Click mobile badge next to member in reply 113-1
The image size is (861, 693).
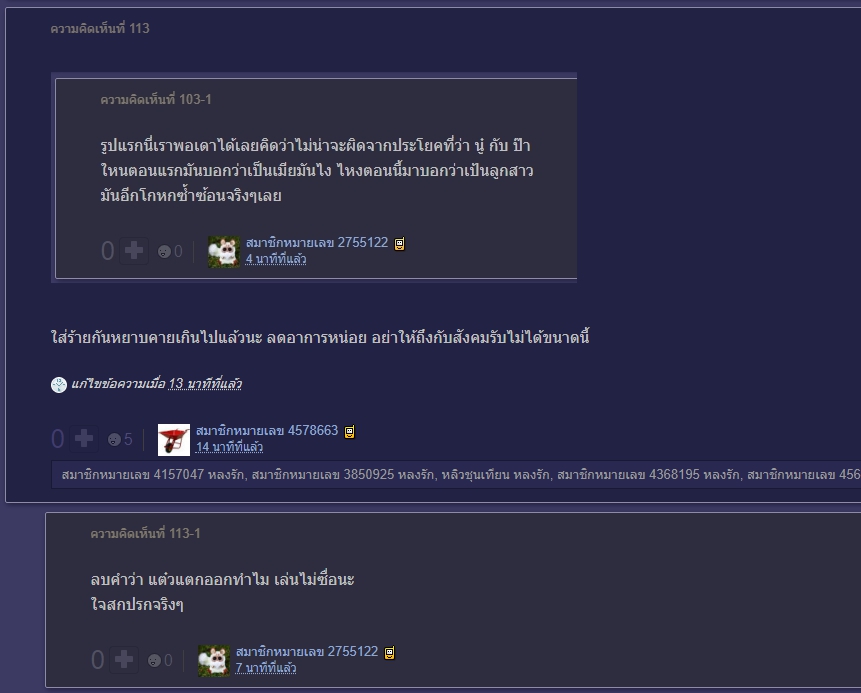point(390,653)
